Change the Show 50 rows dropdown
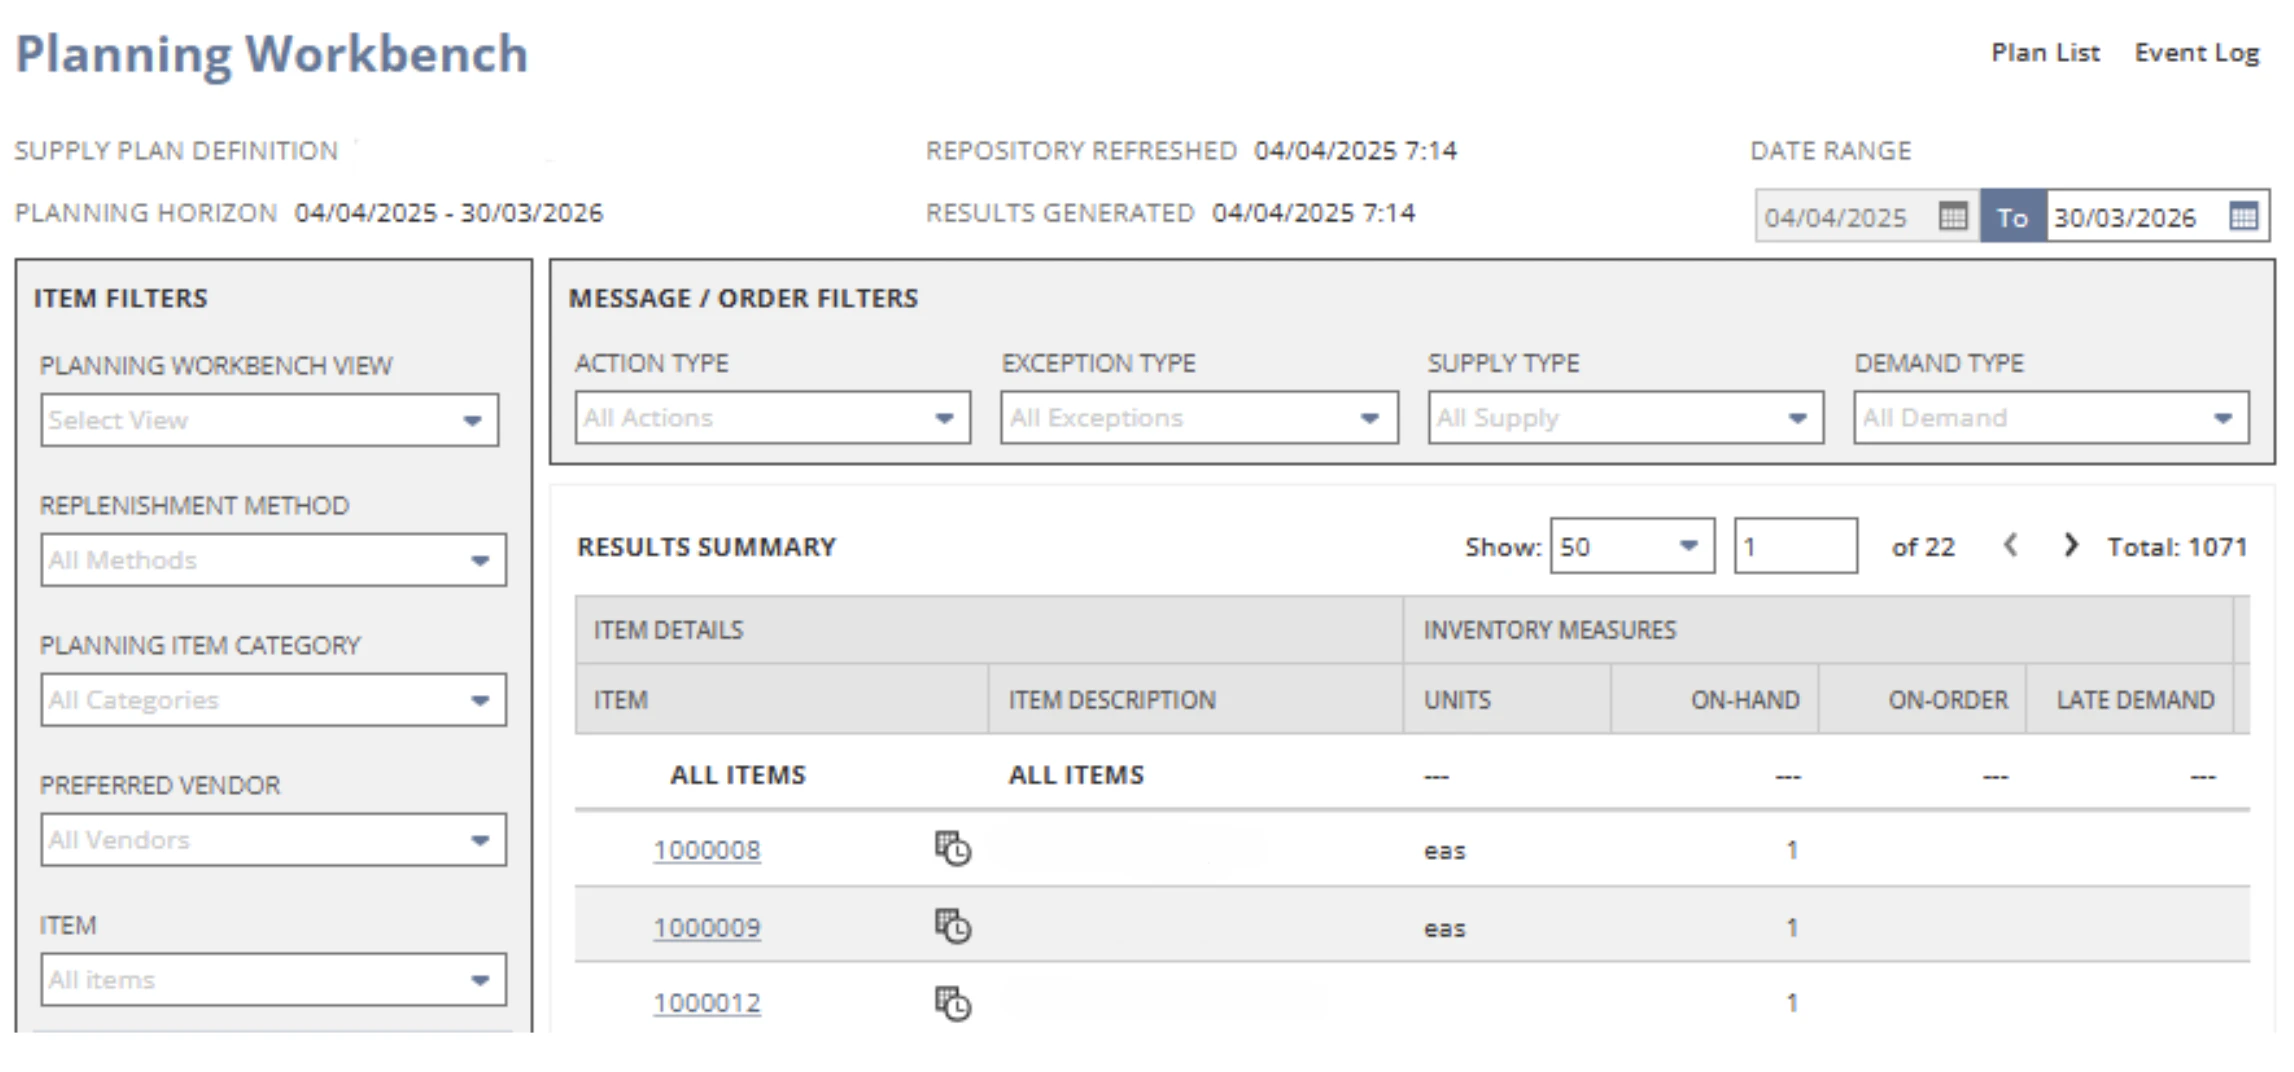 tap(1633, 546)
